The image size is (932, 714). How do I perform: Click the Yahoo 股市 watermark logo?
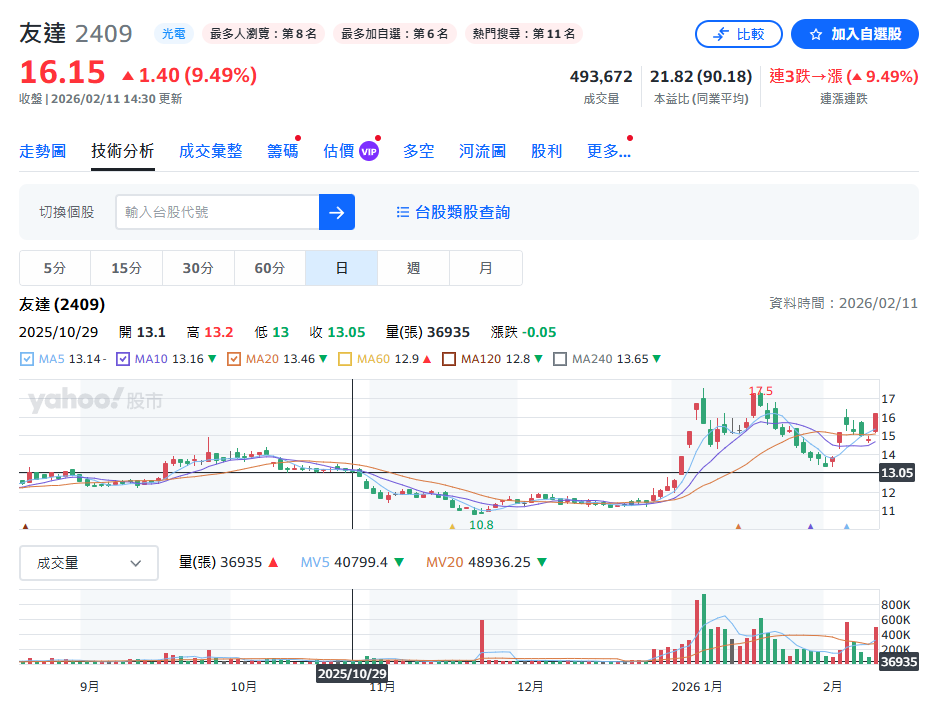95,401
